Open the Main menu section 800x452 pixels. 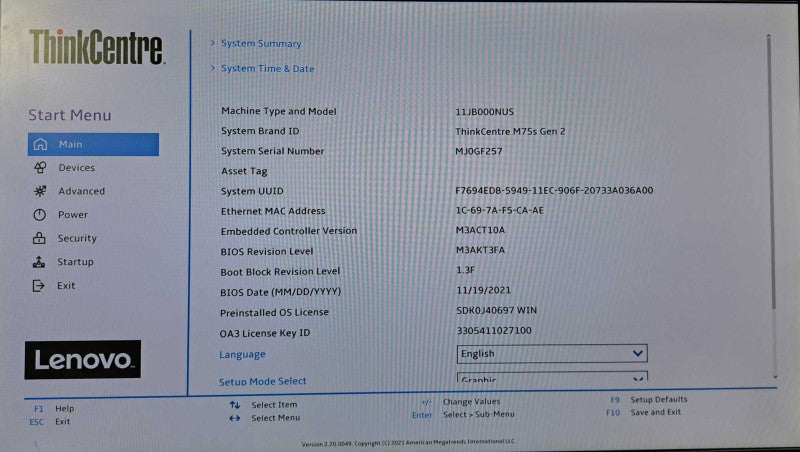(x=93, y=144)
